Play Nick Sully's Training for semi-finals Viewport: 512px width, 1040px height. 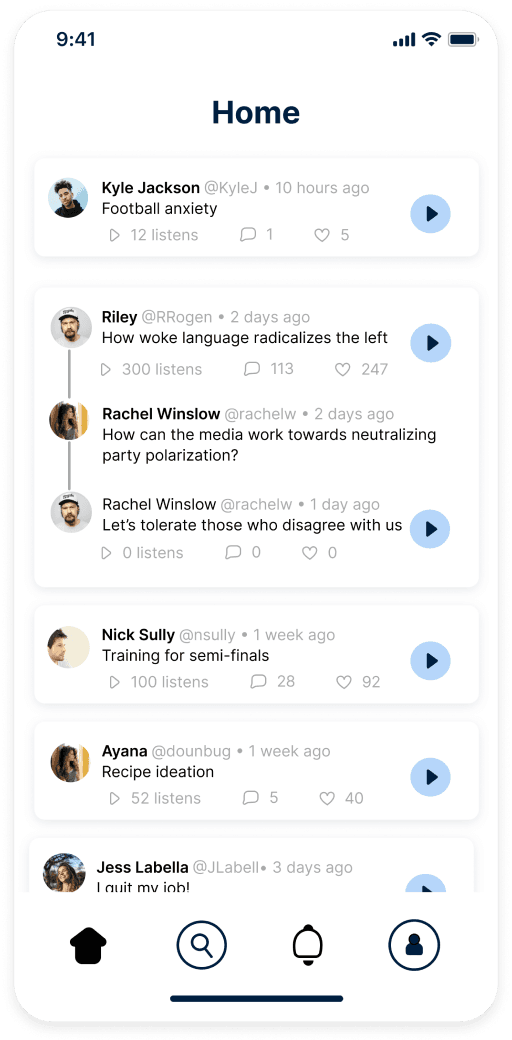pyautogui.click(x=430, y=661)
